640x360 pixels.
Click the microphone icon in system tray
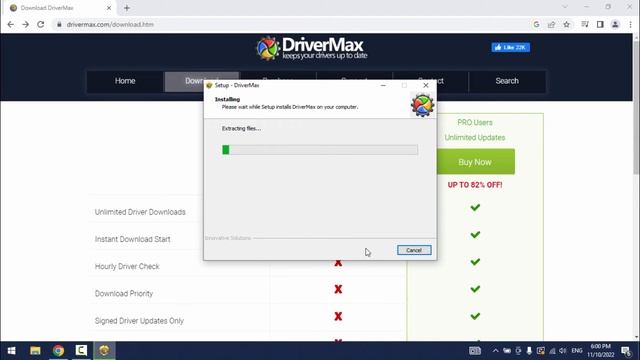529,351
